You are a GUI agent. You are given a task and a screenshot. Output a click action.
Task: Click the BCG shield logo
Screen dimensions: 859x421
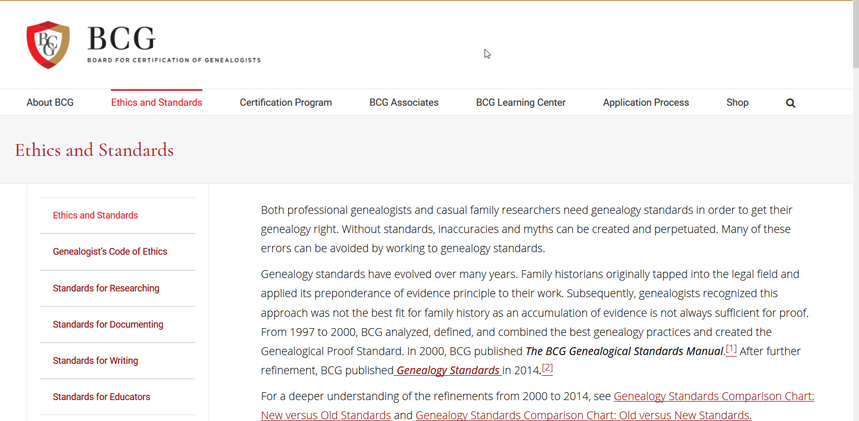48,45
